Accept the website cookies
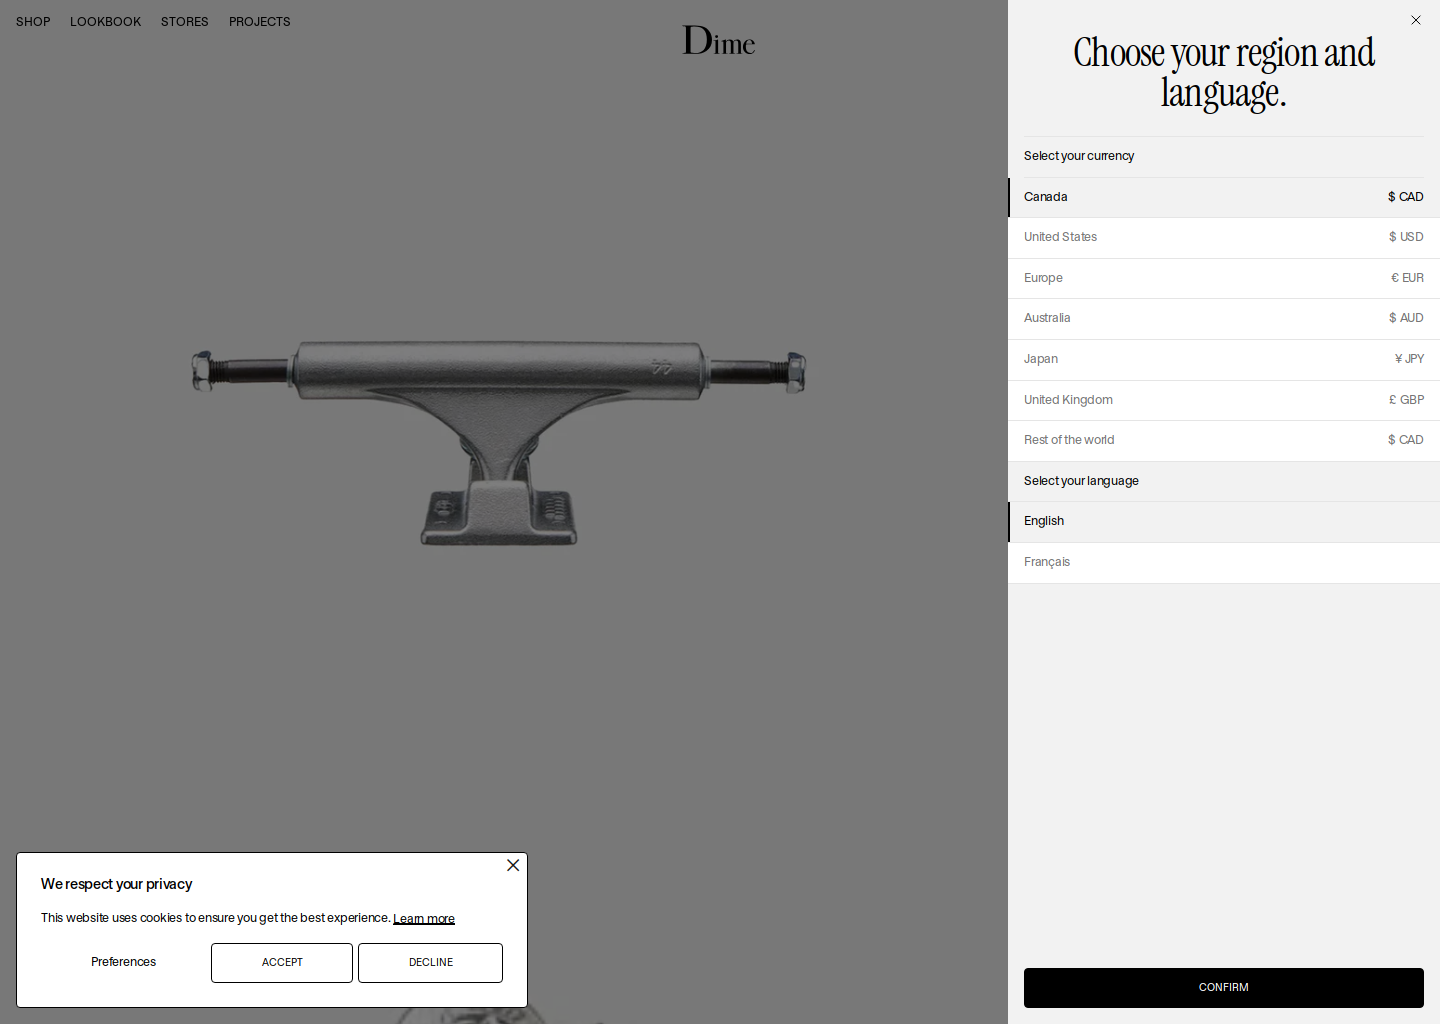 (281, 962)
